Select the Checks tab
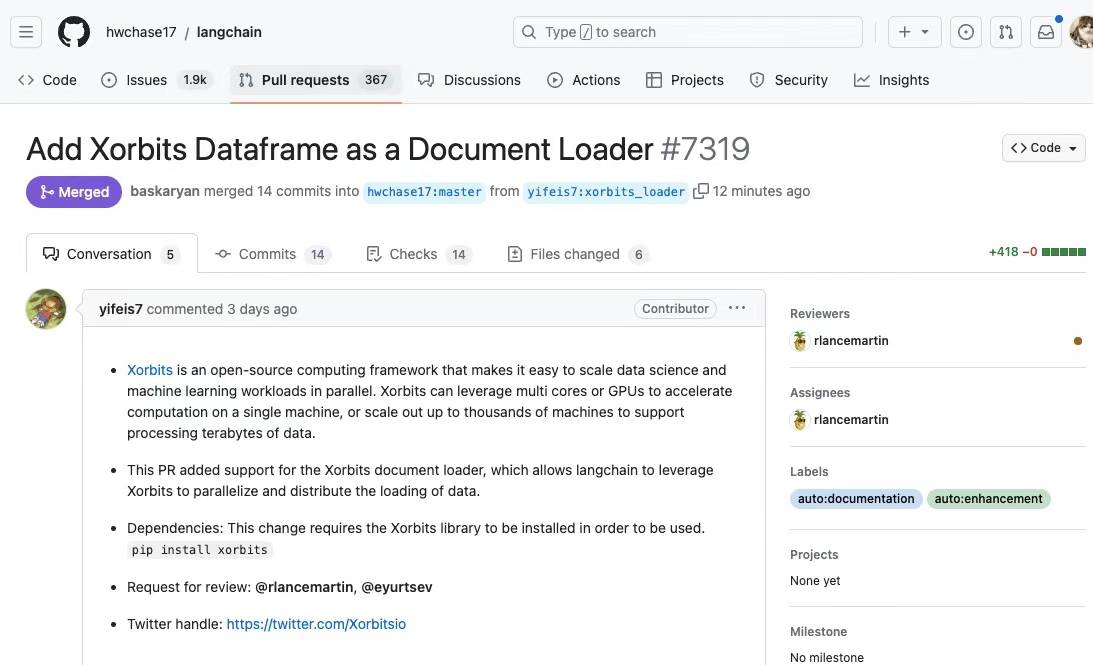 click(x=418, y=254)
